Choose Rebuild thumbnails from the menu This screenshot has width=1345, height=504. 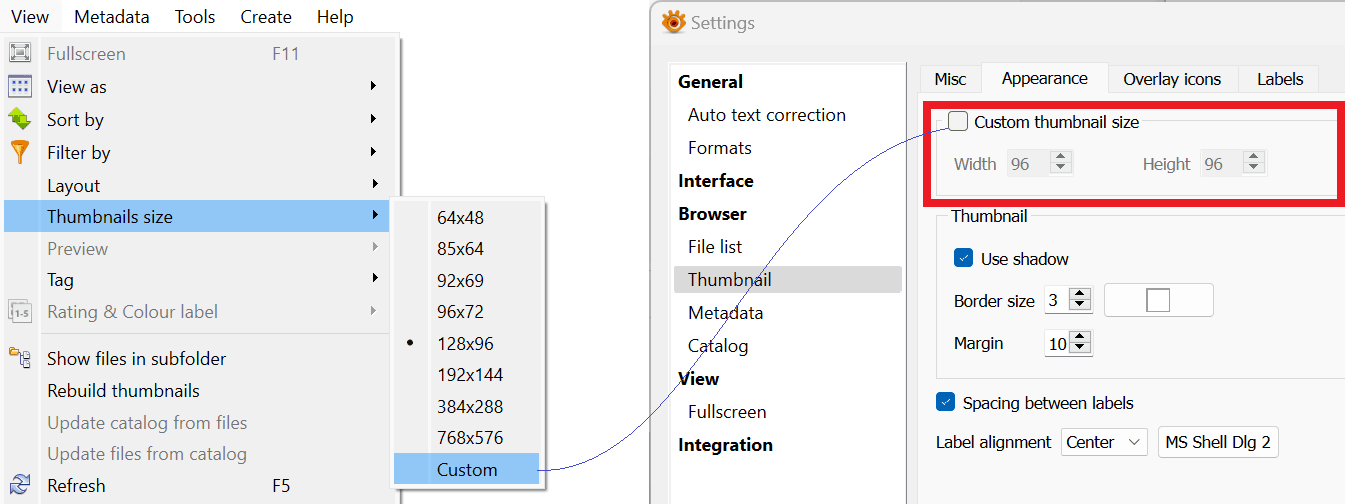123,390
